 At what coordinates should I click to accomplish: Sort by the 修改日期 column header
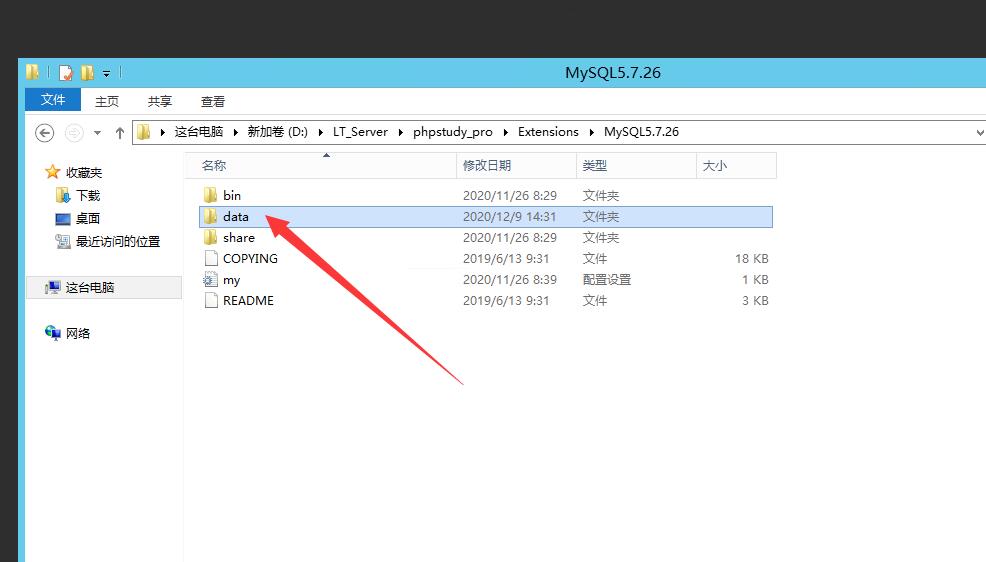(x=487, y=165)
